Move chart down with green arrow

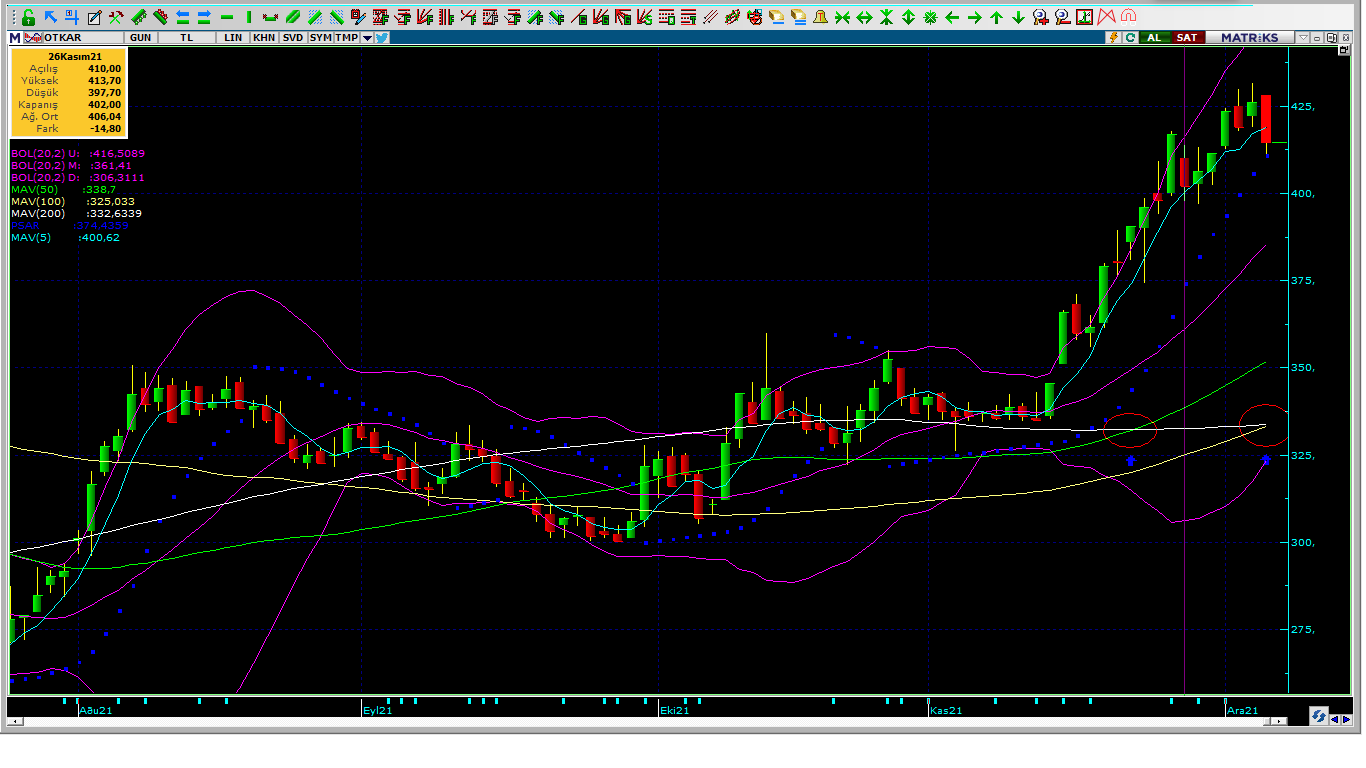click(1018, 17)
